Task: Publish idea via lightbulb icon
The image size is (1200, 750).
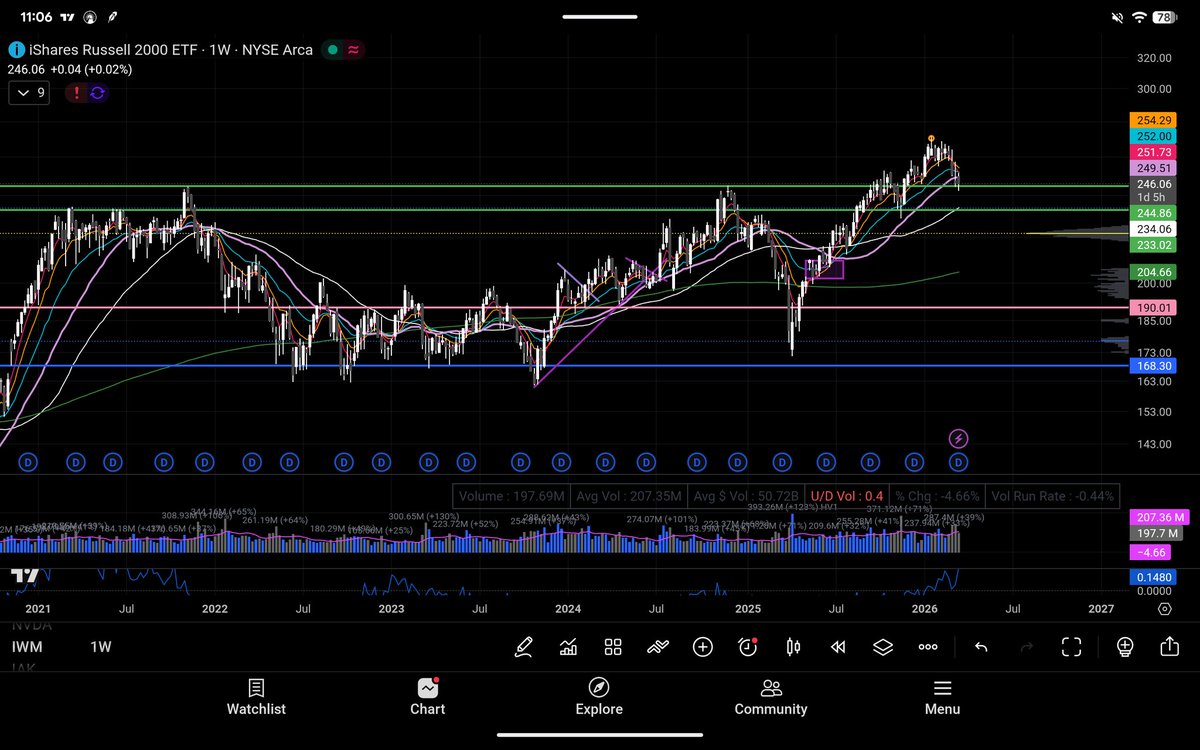Action: 1125,647
